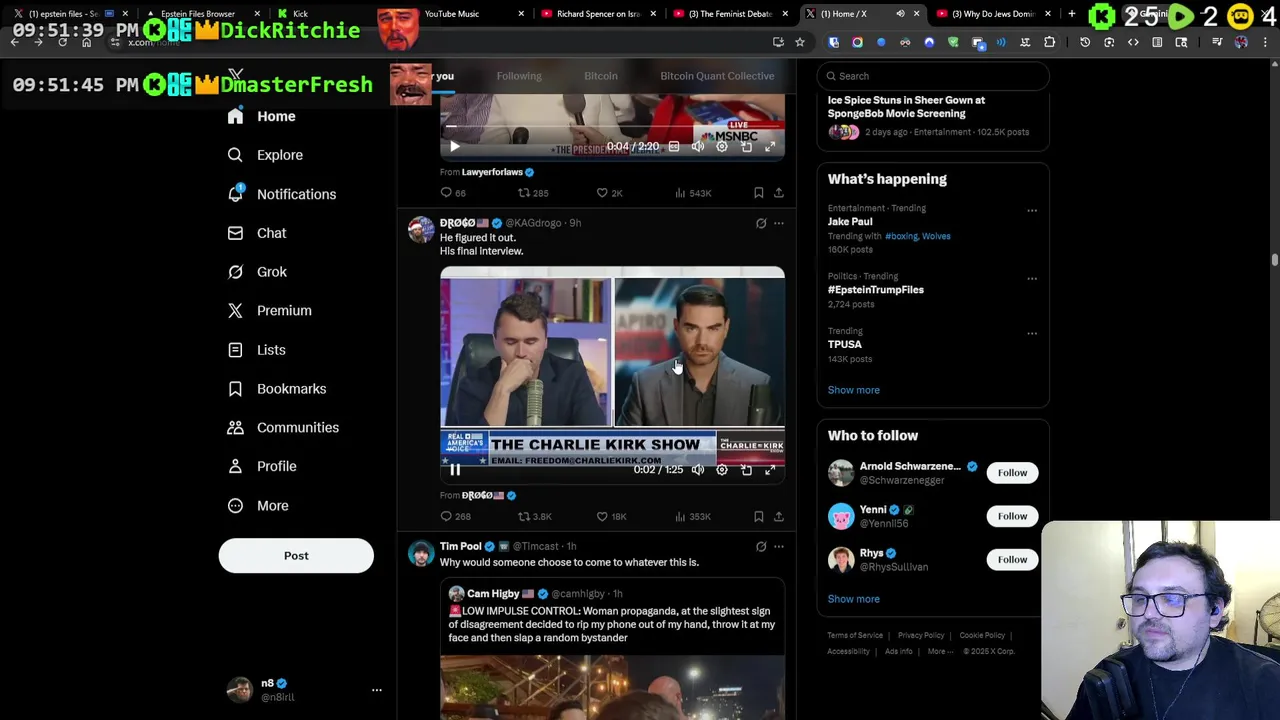Mute the Charlie Kirk Show video
The width and height of the screenshot is (1280, 720).
(698, 470)
